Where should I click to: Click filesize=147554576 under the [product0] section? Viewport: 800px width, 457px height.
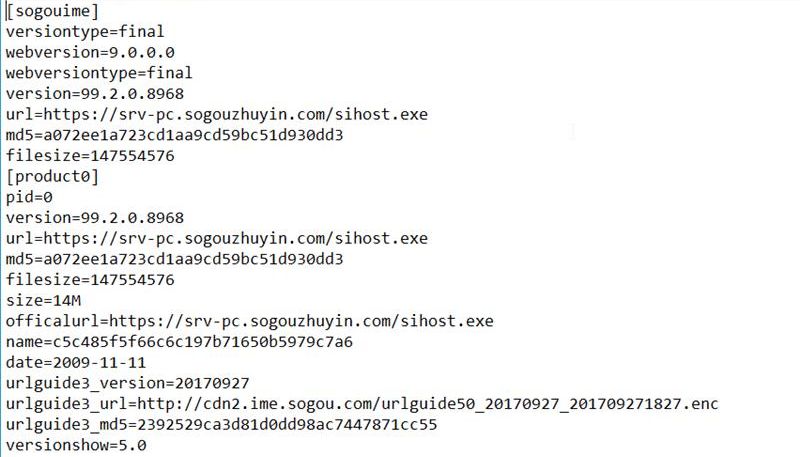click(90, 280)
